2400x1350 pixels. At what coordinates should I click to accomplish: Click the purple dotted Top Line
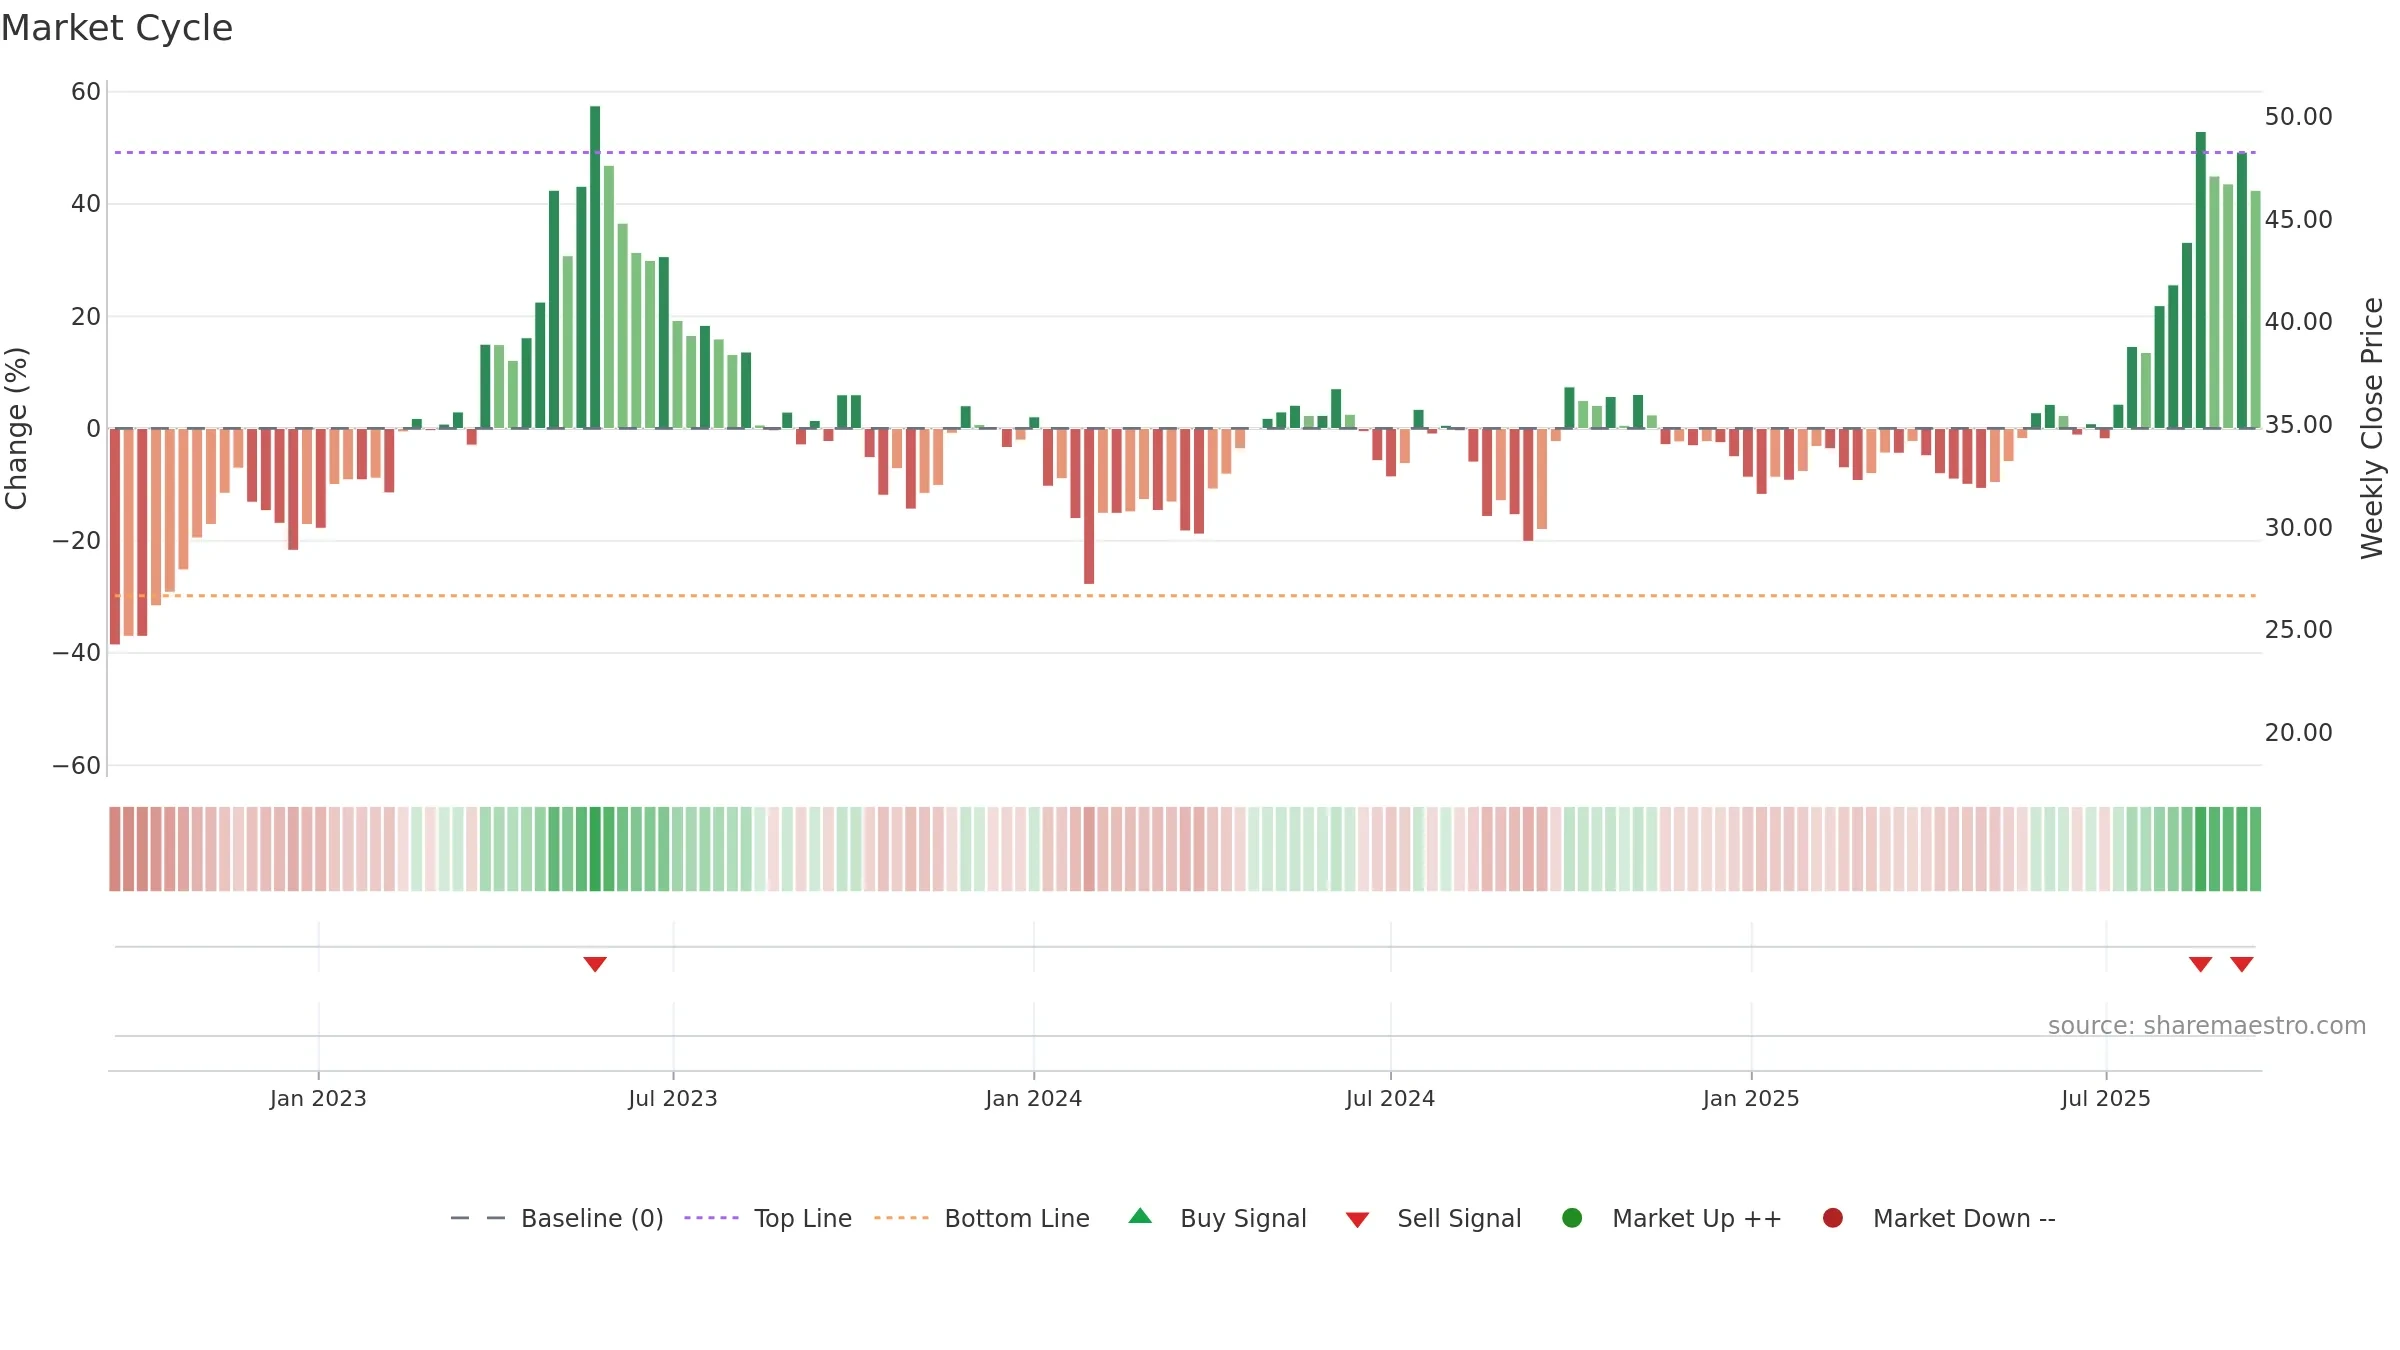click(x=1185, y=152)
